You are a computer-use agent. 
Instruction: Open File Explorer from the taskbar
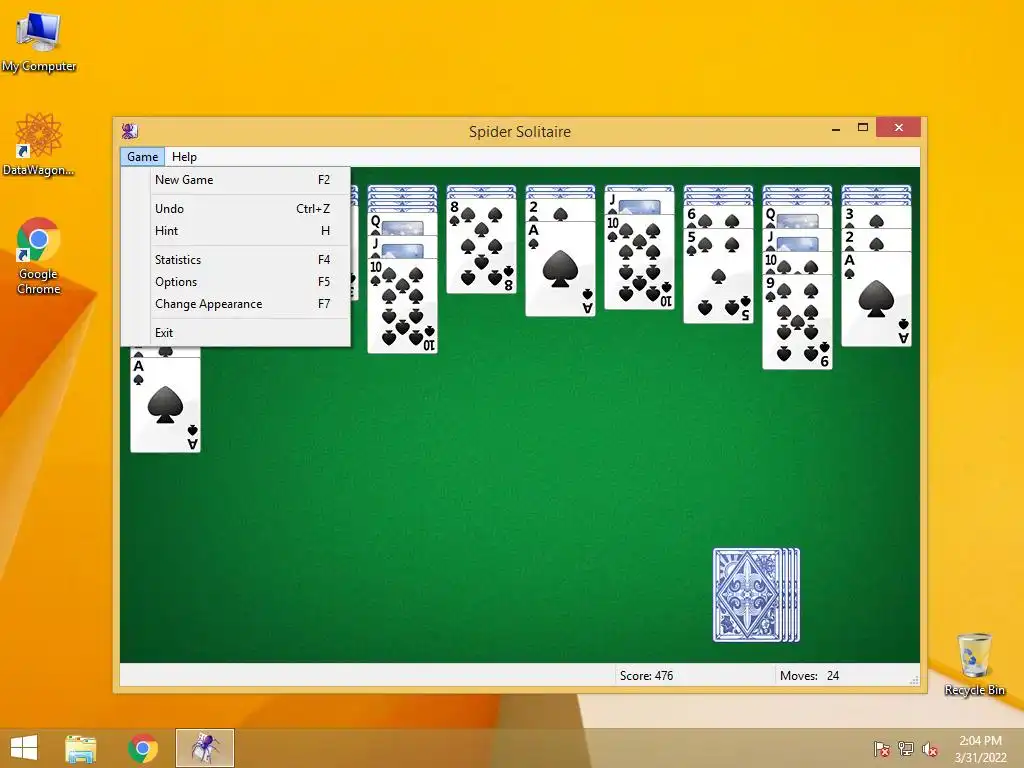click(81, 748)
